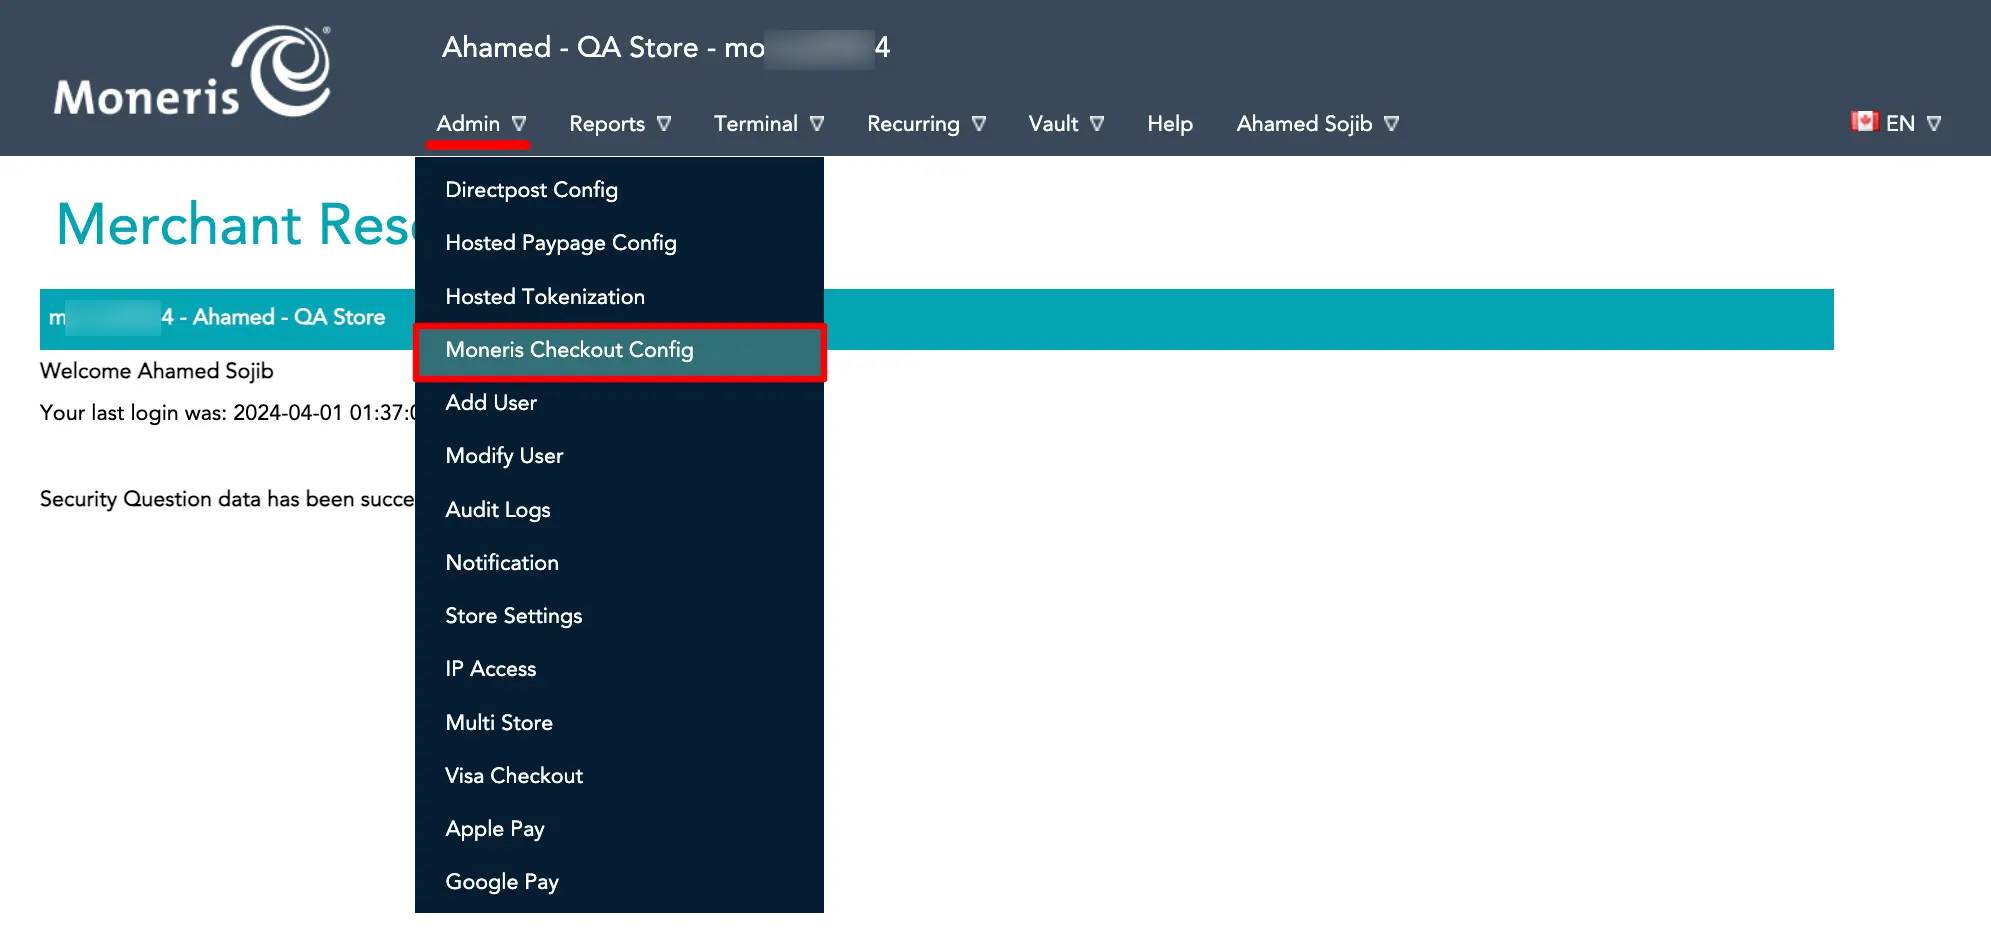The image size is (1991, 932).
Task: Open Directpost Config
Action: click(x=531, y=189)
